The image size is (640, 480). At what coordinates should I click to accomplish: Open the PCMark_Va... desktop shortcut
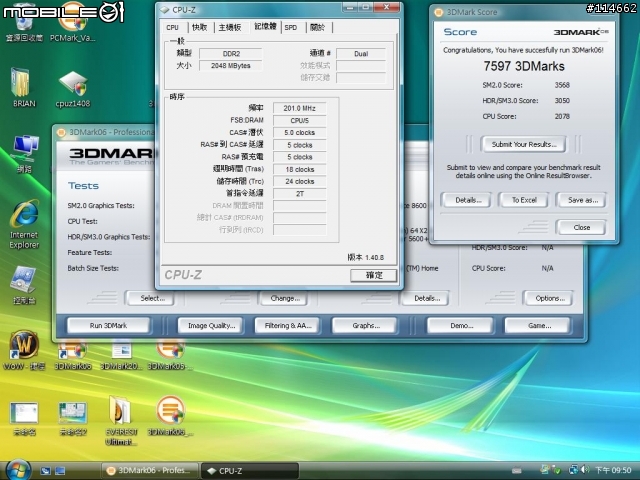[72, 22]
